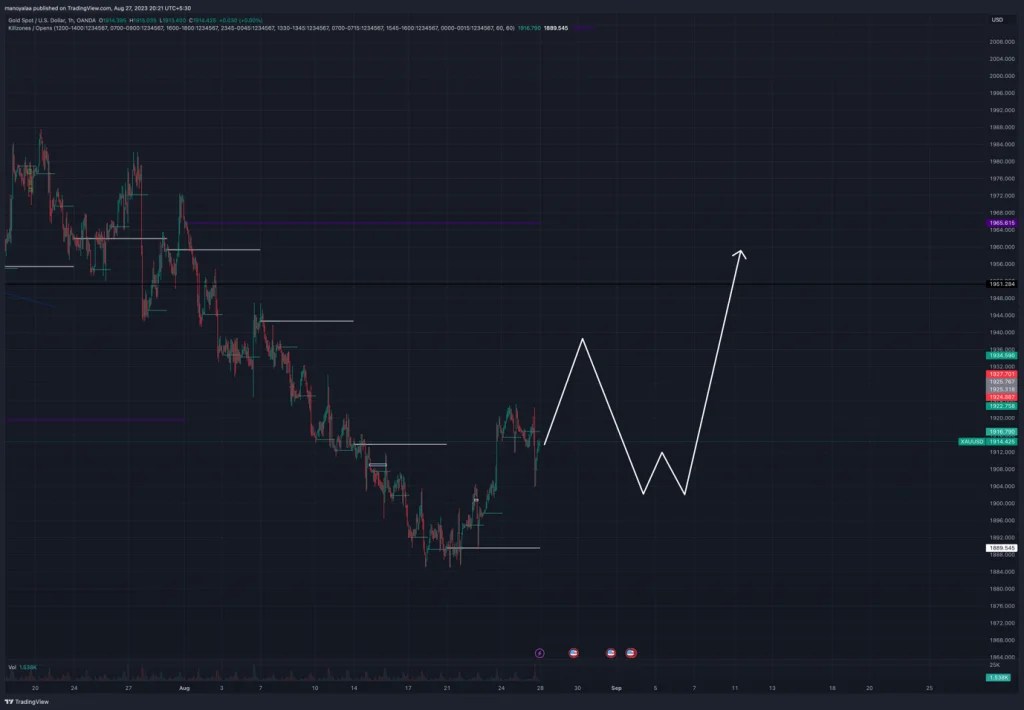Select the green 1934.596 price label
The width and height of the screenshot is (1024, 710).
pyautogui.click(x=1002, y=355)
